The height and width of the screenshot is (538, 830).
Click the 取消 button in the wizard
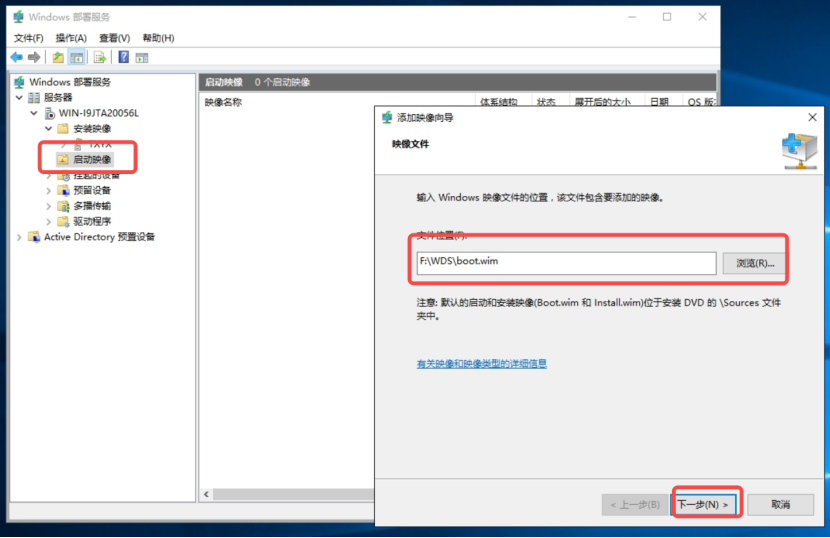point(780,505)
